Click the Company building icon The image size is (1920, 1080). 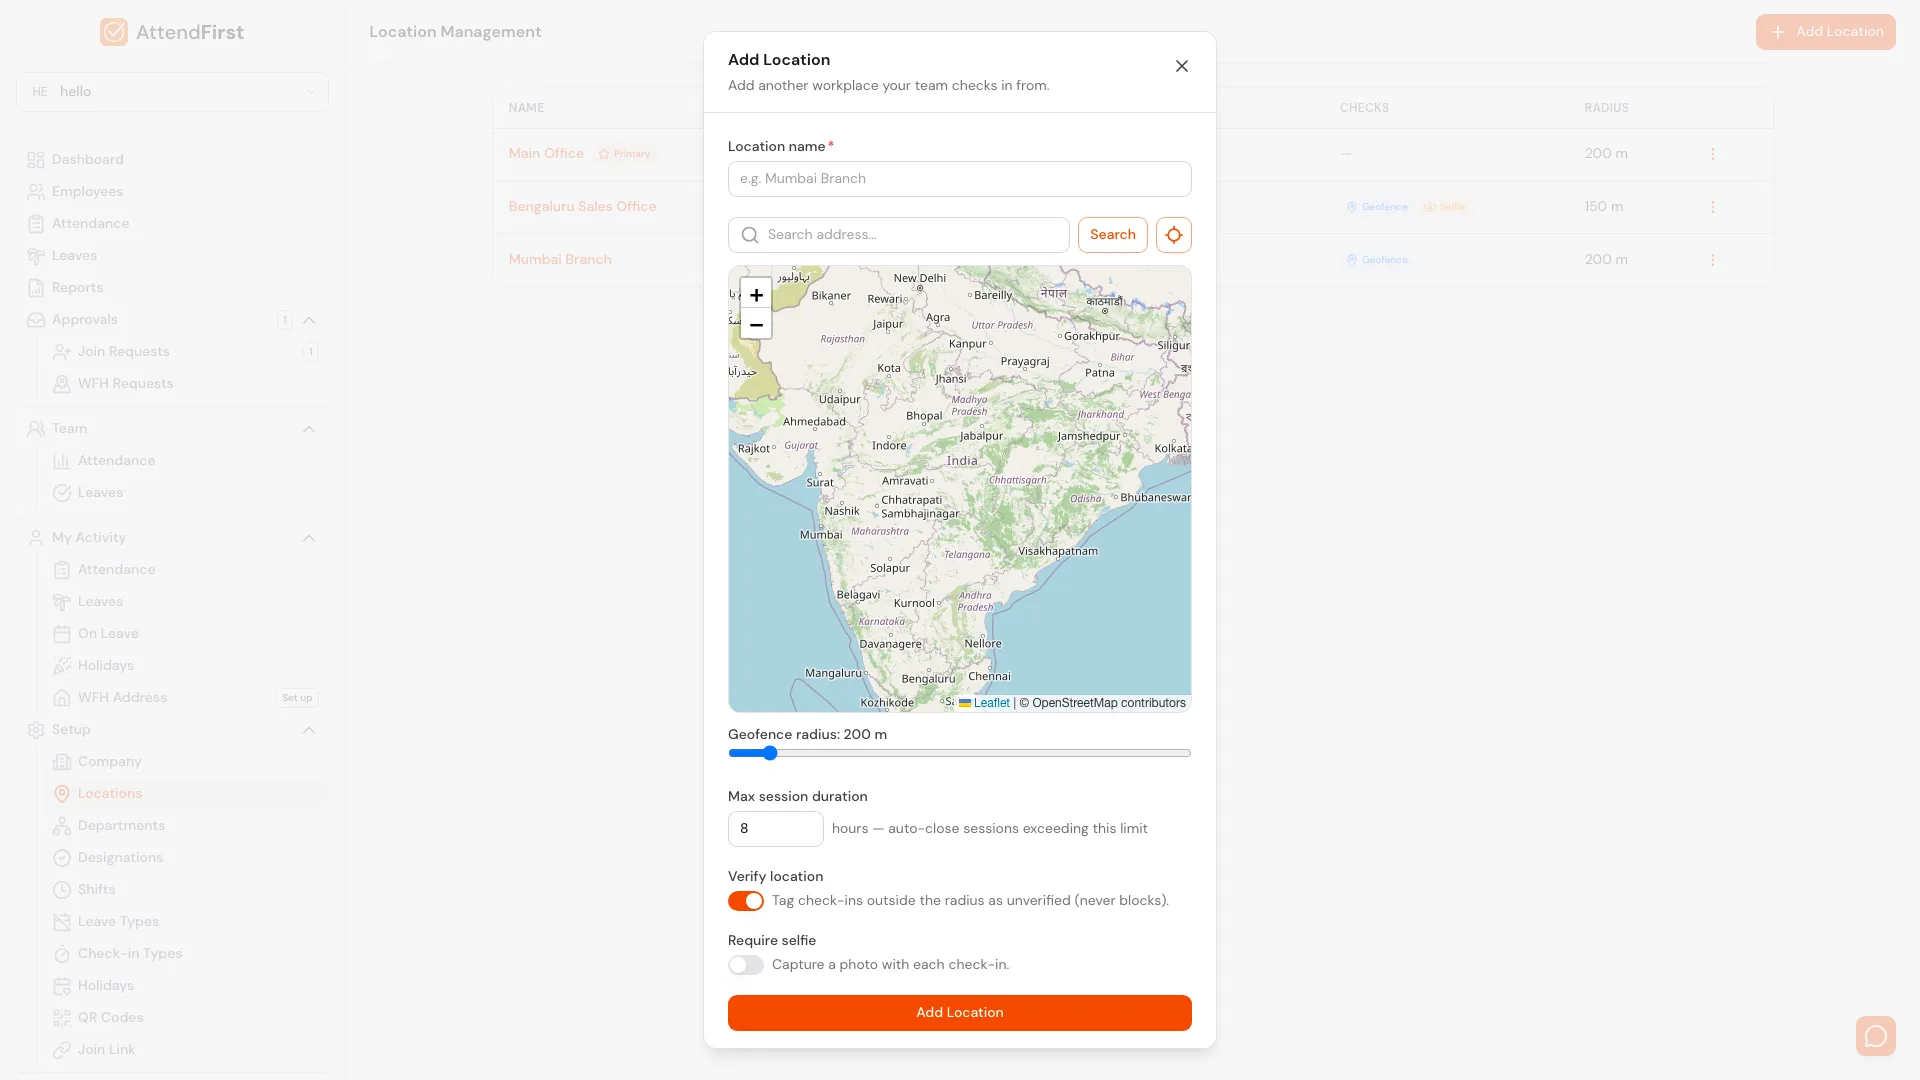(x=62, y=762)
